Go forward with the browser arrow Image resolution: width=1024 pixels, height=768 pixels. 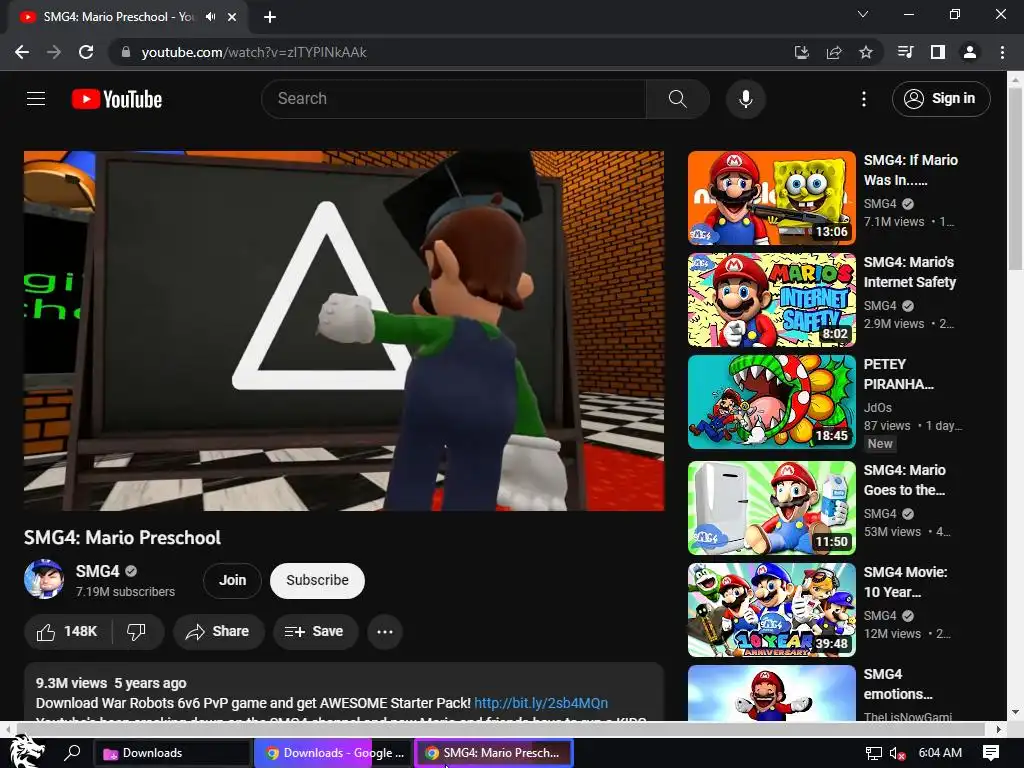(x=54, y=52)
